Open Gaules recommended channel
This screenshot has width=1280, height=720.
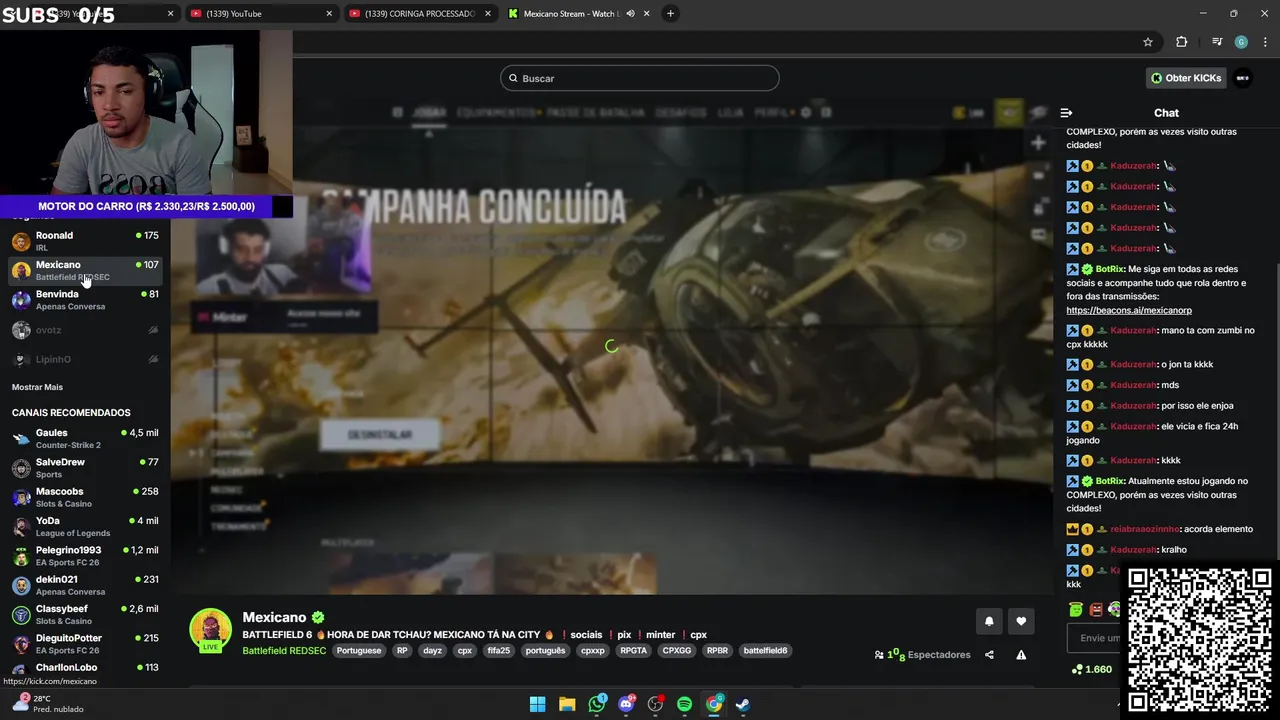point(85,438)
